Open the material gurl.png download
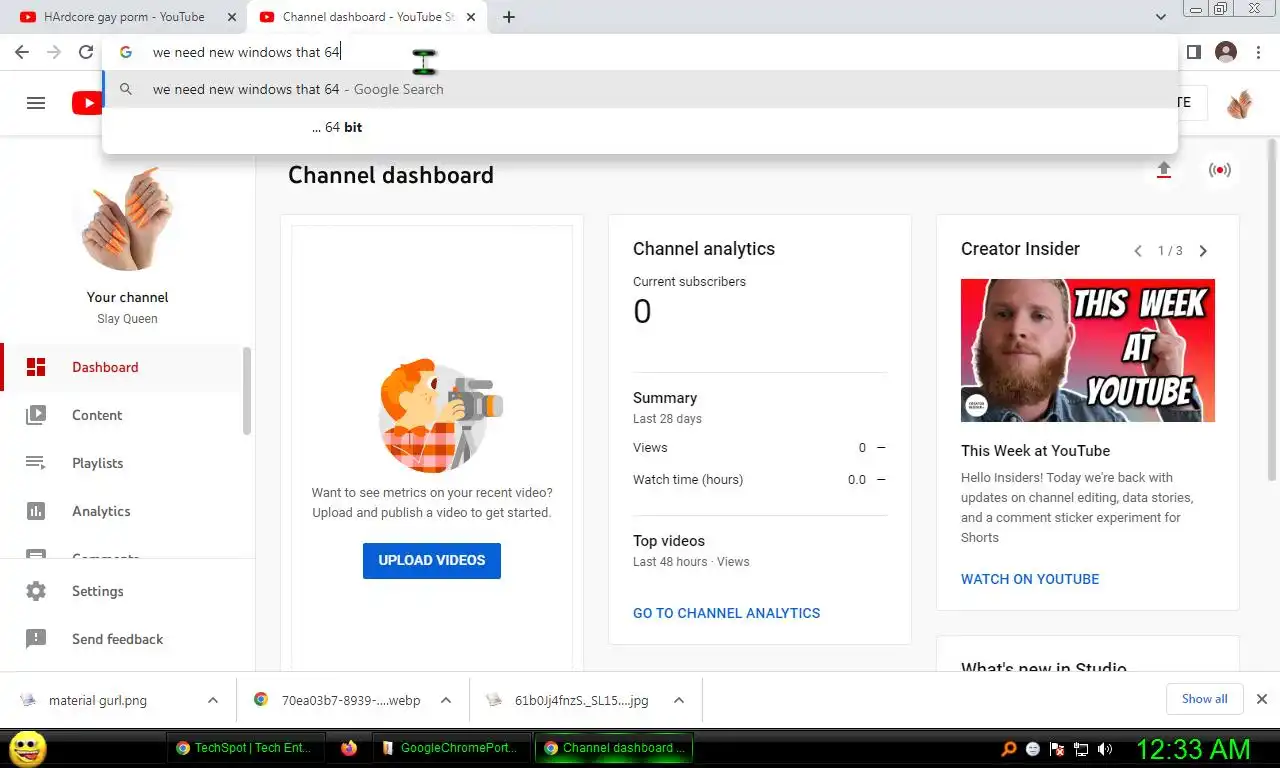The width and height of the screenshot is (1280, 768). click(x=98, y=700)
